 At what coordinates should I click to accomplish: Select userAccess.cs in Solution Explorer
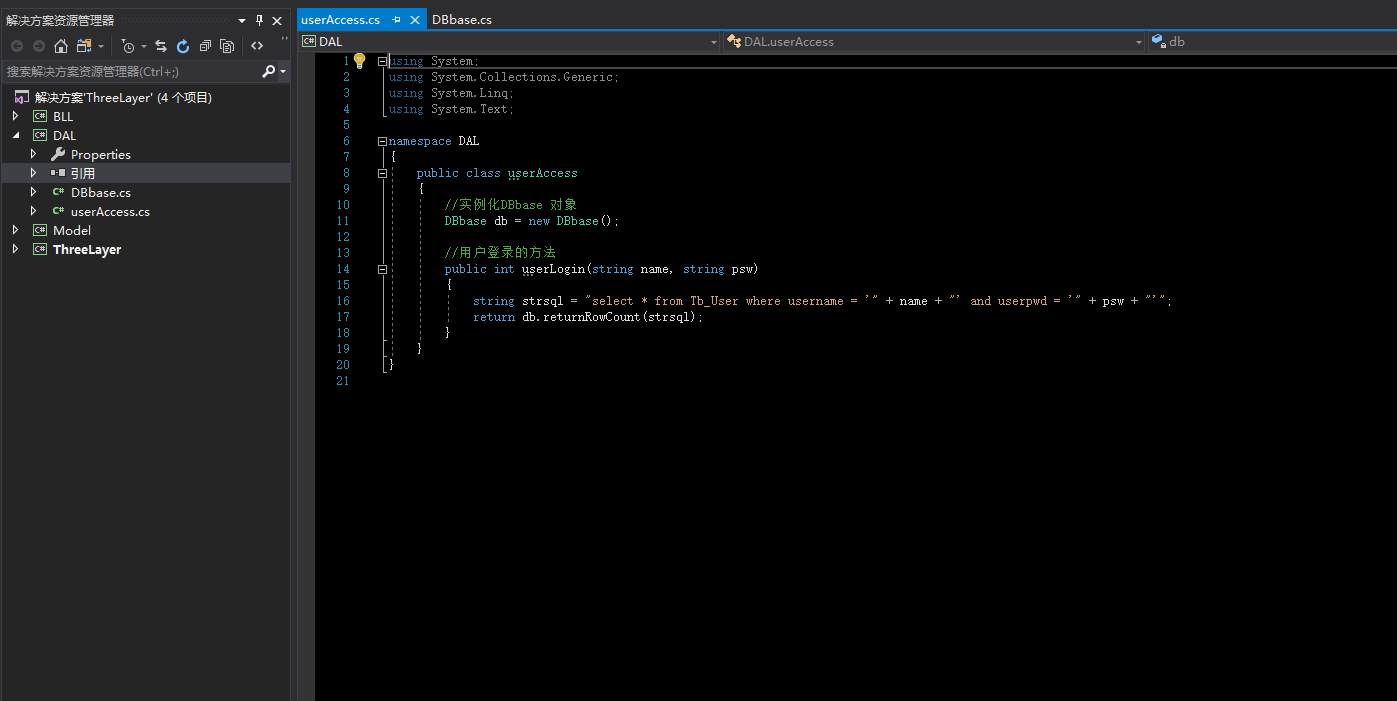110,212
